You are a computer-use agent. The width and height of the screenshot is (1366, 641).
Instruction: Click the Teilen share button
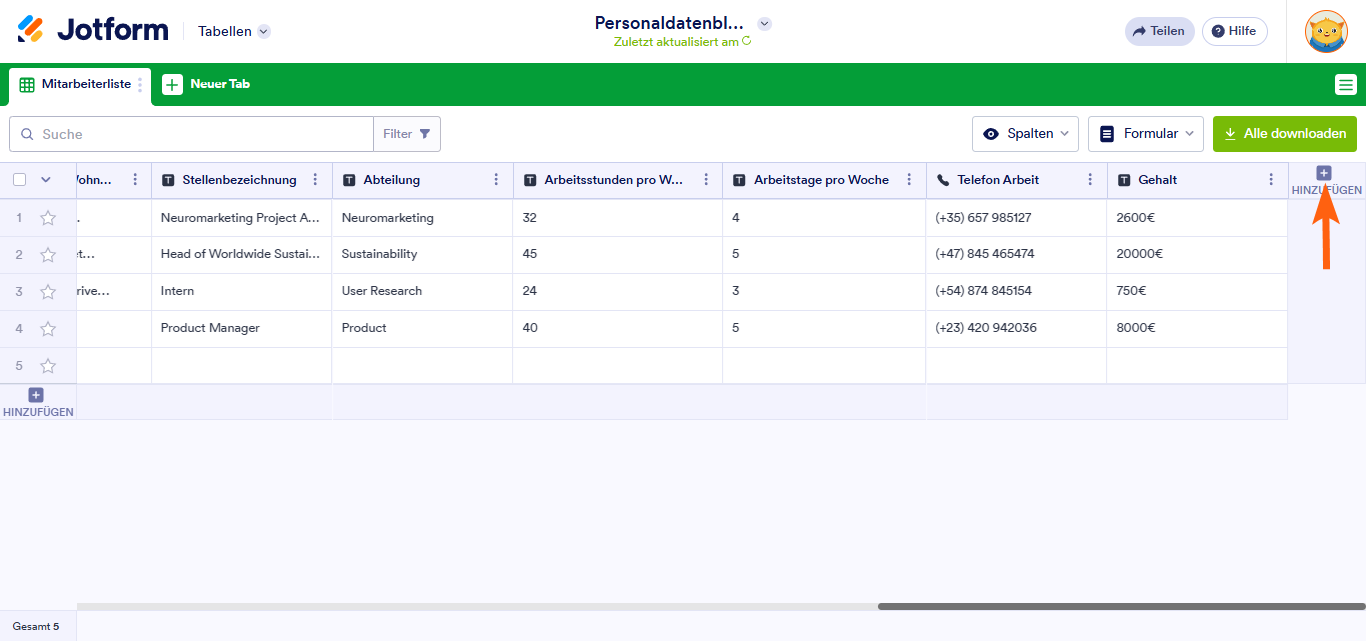pos(1159,31)
